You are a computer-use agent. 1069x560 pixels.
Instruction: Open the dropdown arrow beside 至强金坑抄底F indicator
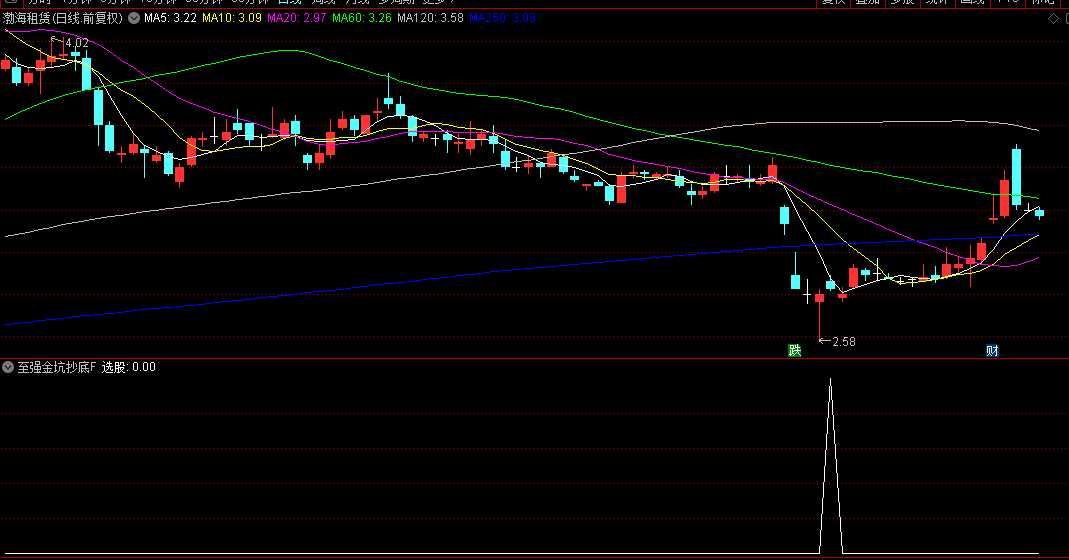point(8,367)
